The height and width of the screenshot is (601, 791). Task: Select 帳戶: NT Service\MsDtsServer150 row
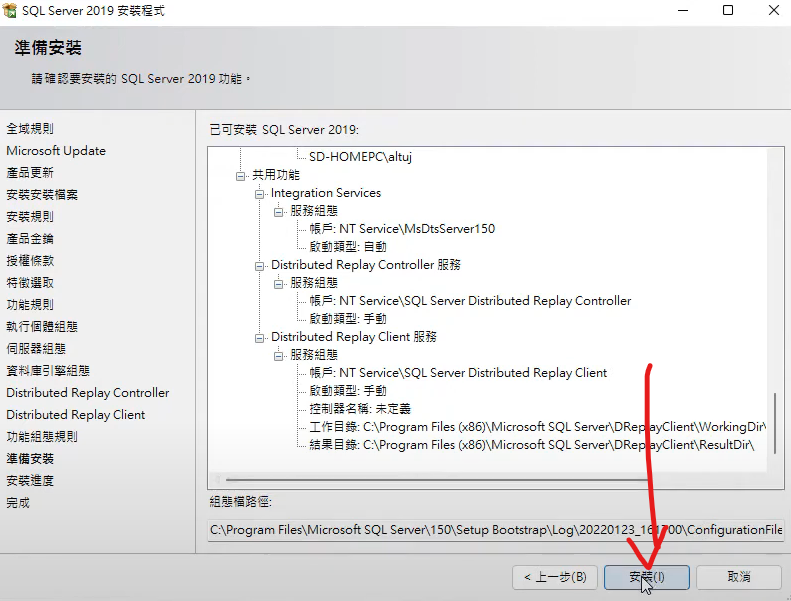402,229
